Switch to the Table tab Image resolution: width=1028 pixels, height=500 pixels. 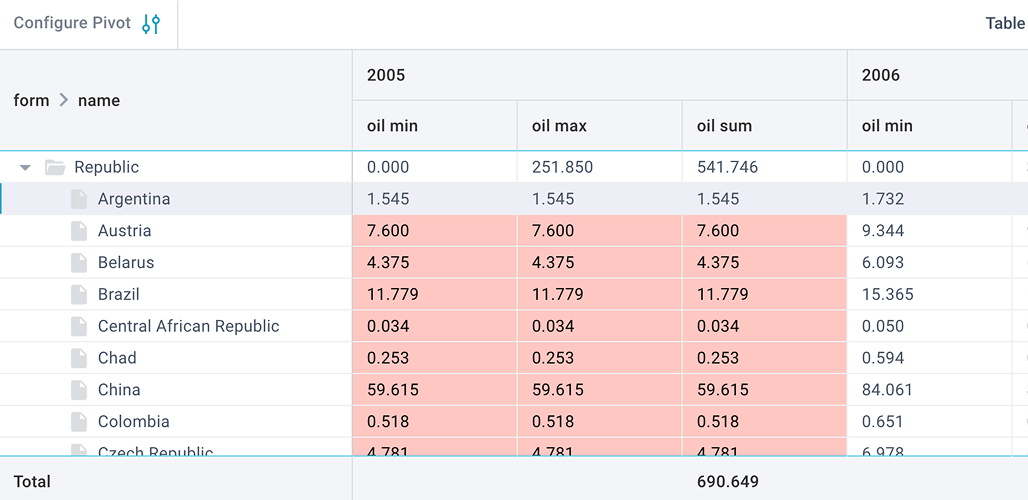click(1004, 24)
